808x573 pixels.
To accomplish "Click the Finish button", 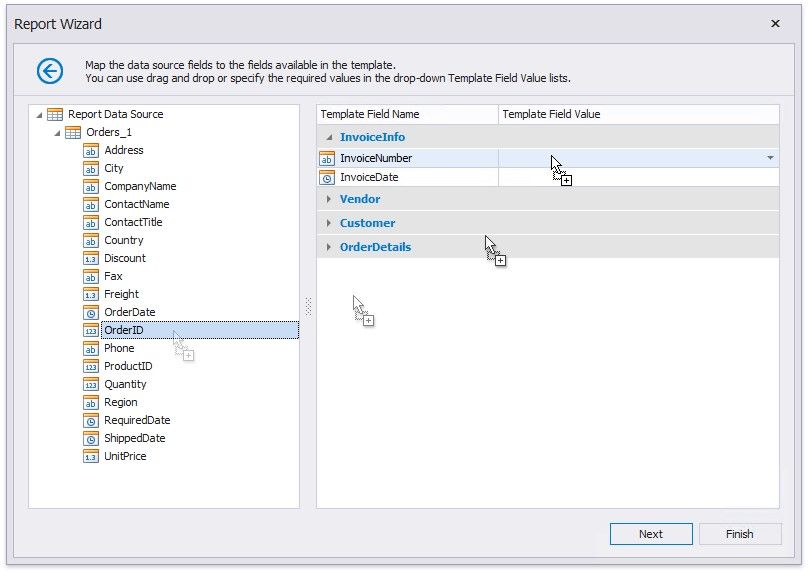I will click(739, 534).
